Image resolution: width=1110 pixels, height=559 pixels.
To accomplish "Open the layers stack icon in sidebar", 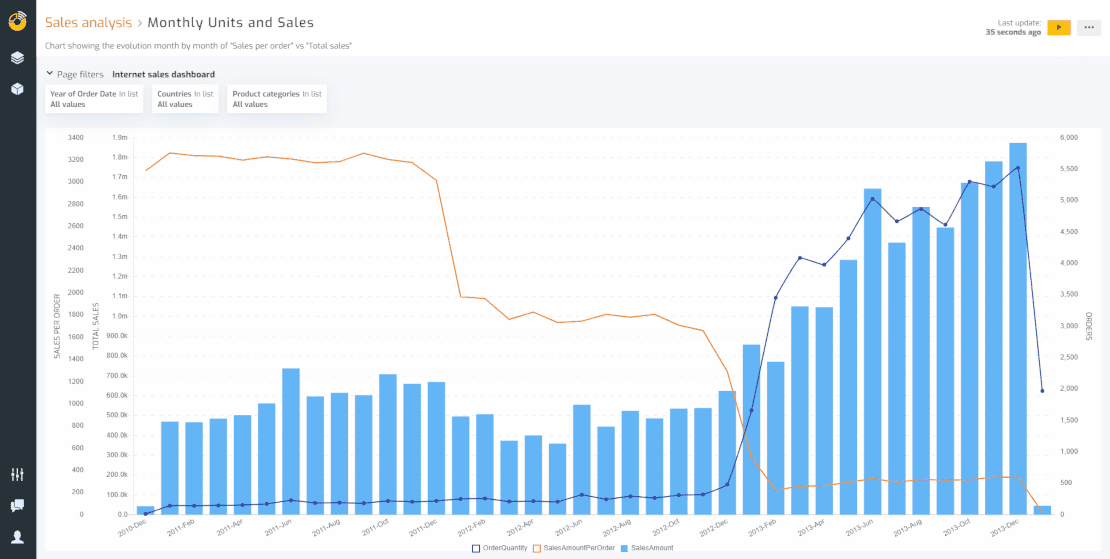I will click(x=18, y=58).
